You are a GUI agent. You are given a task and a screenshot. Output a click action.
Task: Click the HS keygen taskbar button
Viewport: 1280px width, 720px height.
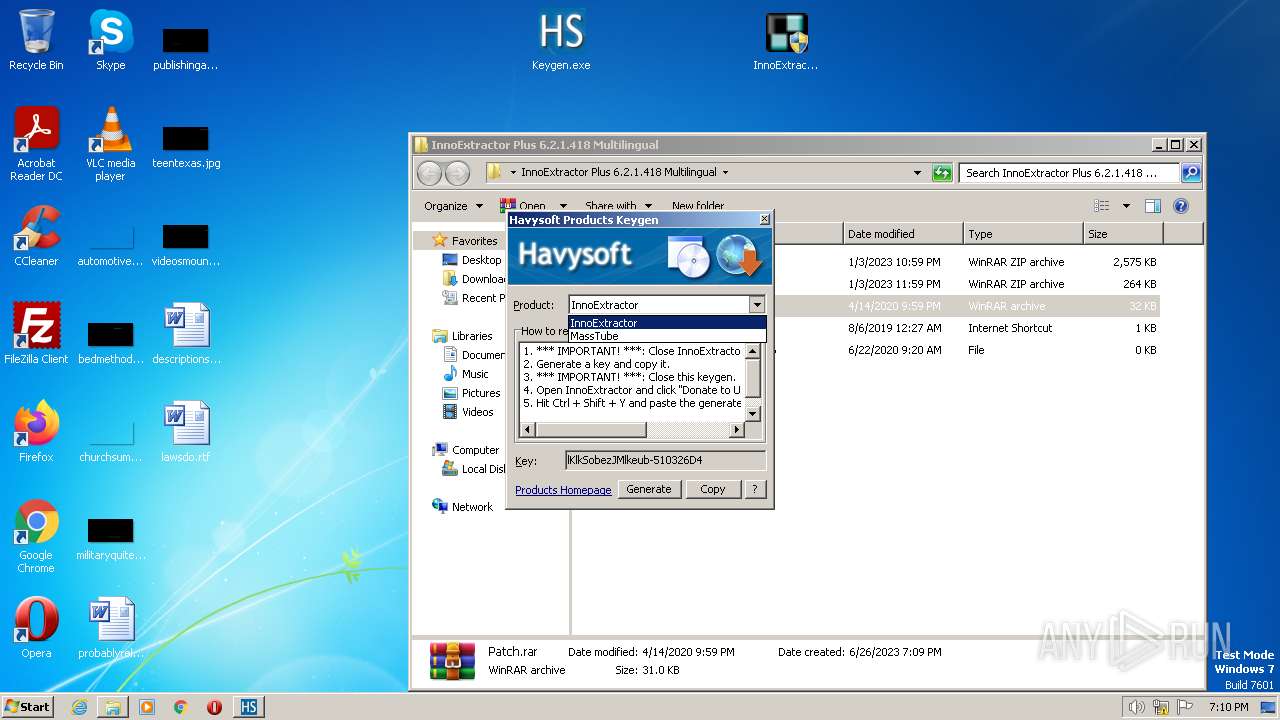pos(249,707)
